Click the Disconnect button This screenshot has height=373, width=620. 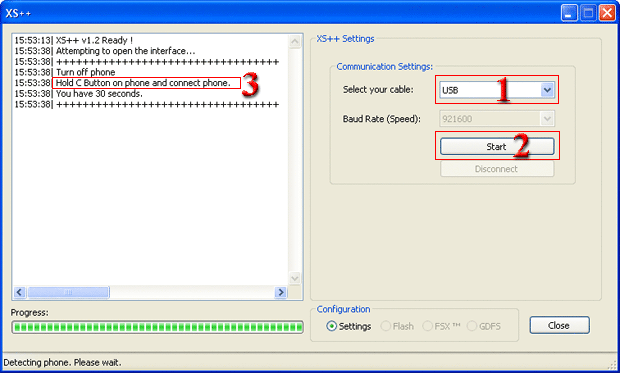coord(497,169)
